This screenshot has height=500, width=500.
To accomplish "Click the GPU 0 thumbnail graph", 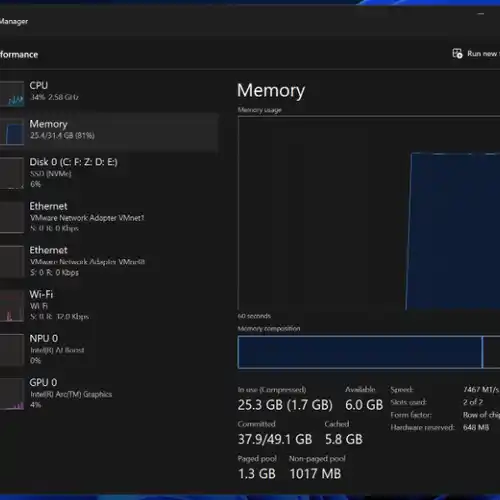I will coord(12,394).
